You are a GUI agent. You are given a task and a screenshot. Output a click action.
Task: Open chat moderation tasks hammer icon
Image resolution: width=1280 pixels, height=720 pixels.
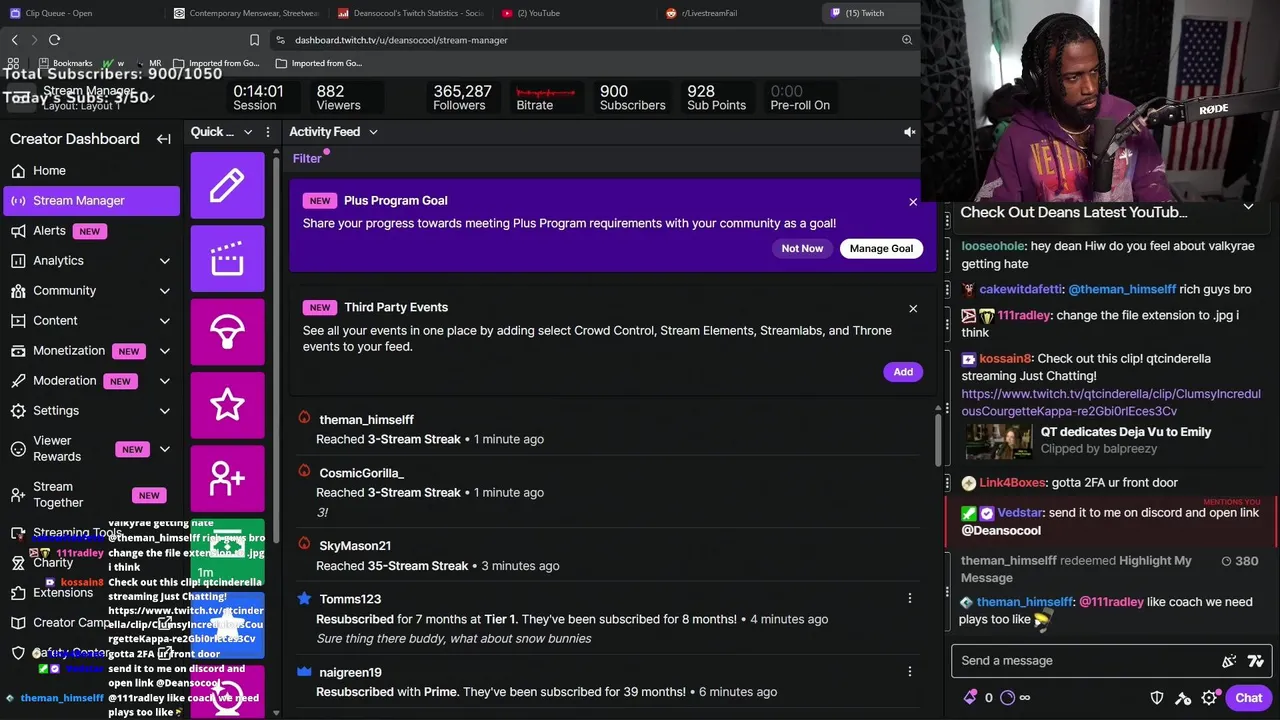(x=1183, y=698)
